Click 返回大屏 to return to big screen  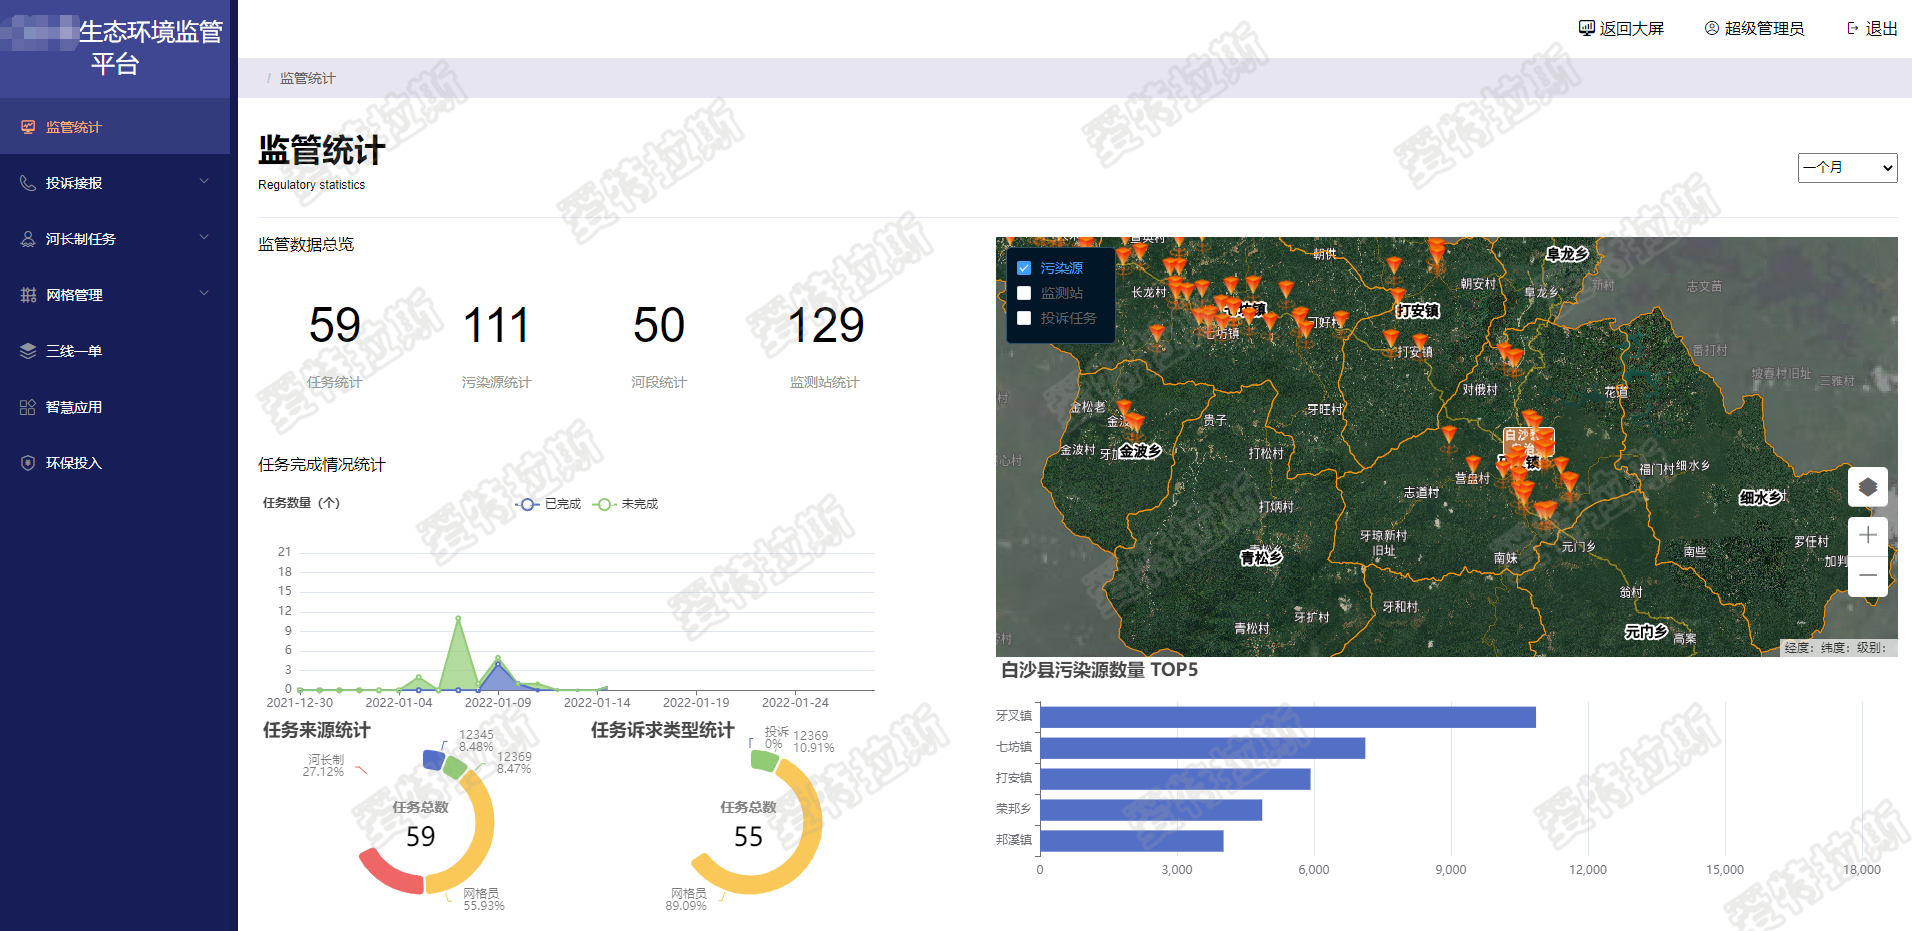(x=1621, y=29)
